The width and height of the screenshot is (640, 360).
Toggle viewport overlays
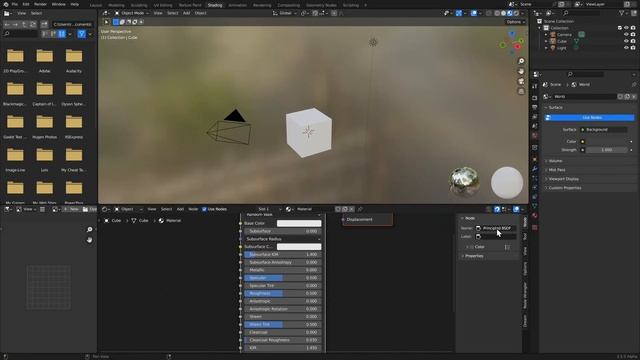pos(473,13)
